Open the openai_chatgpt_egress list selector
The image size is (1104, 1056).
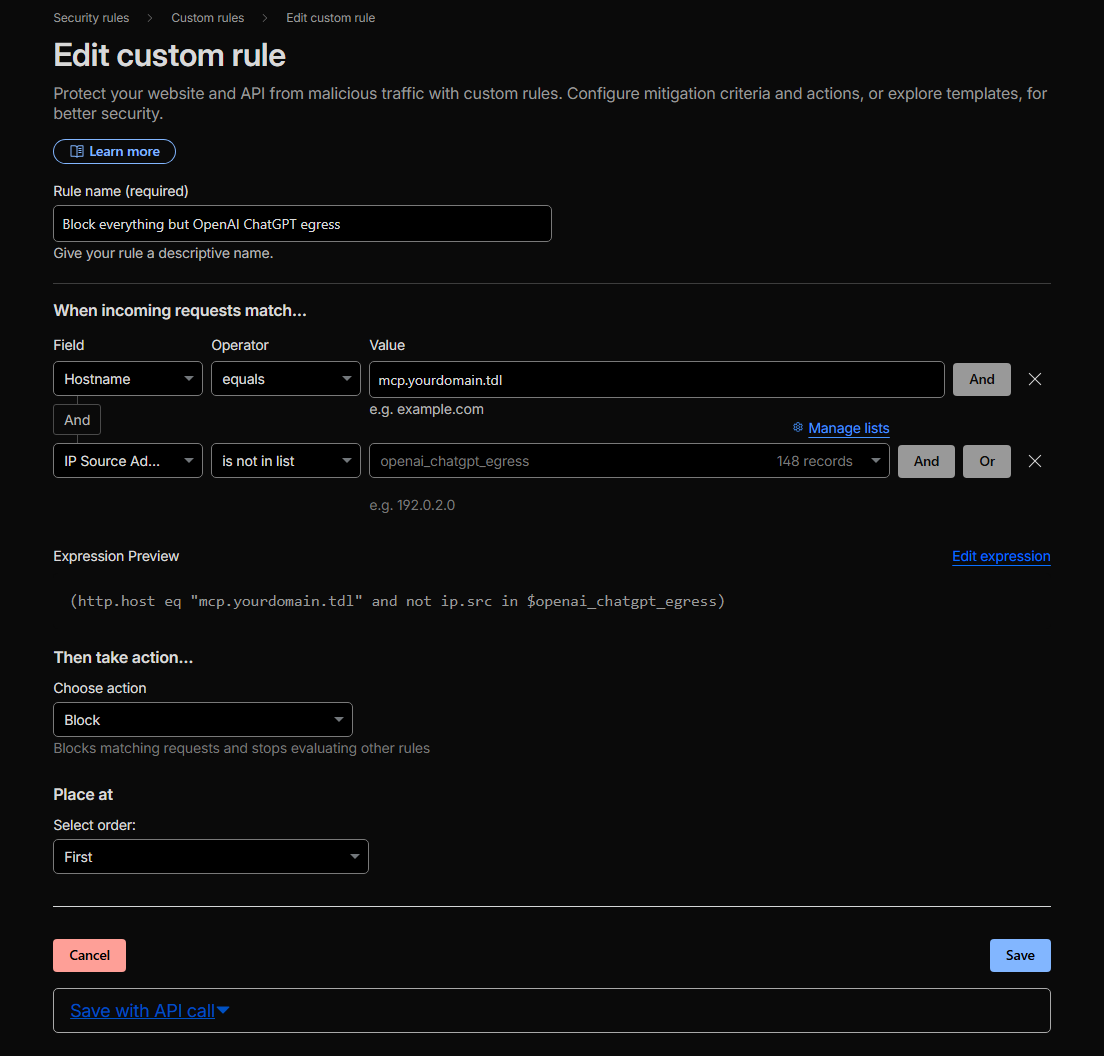(x=629, y=461)
